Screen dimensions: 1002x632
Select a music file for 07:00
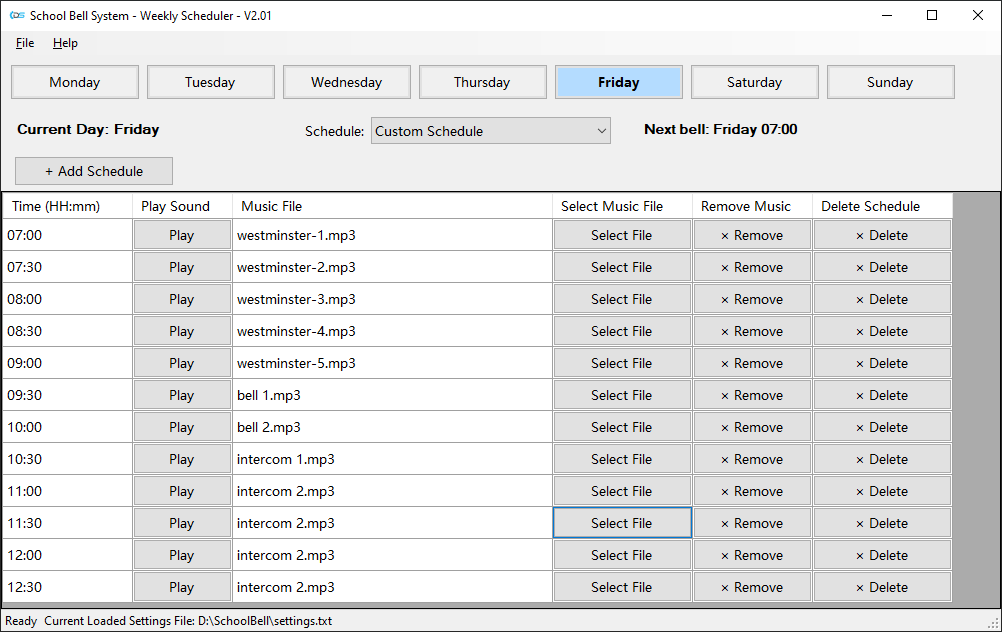[622, 235]
